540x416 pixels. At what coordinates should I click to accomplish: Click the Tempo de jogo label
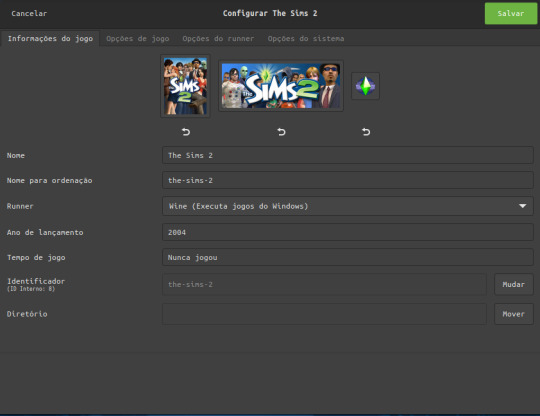pyautogui.click(x=36, y=258)
